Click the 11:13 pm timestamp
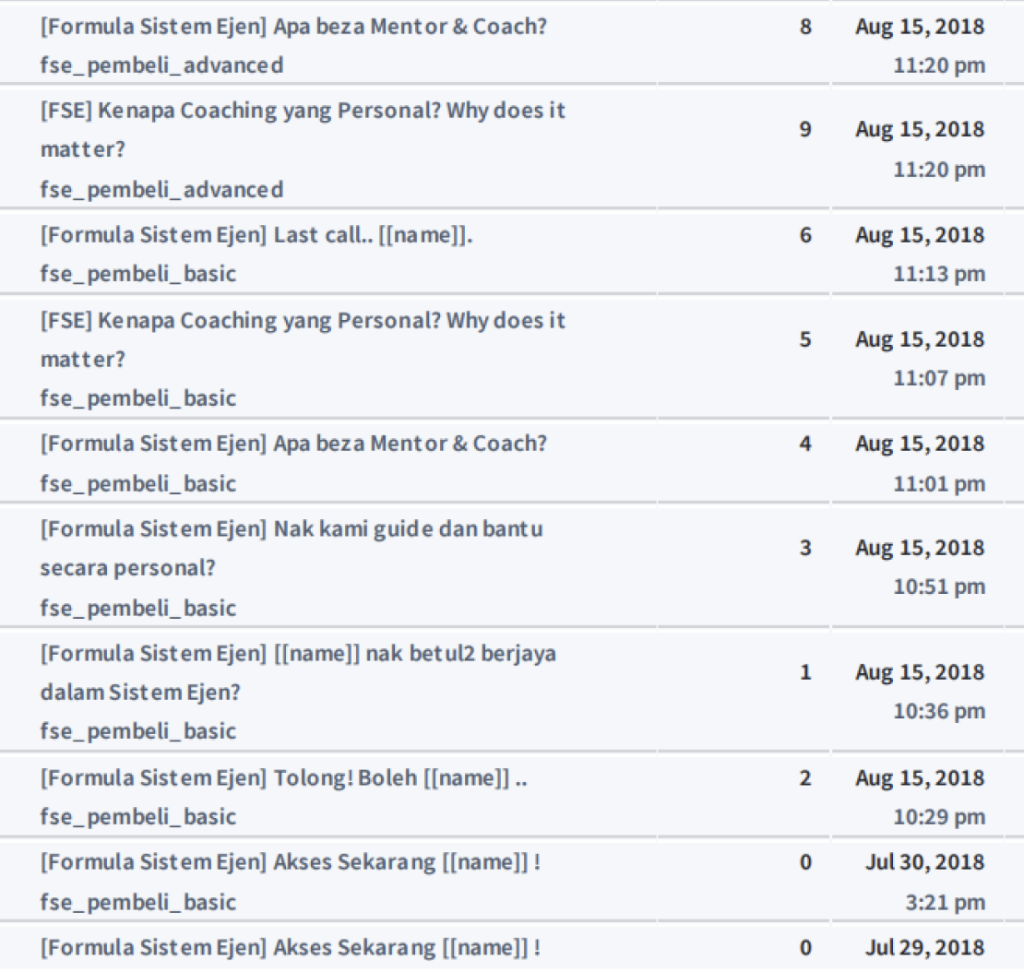 tap(939, 274)
